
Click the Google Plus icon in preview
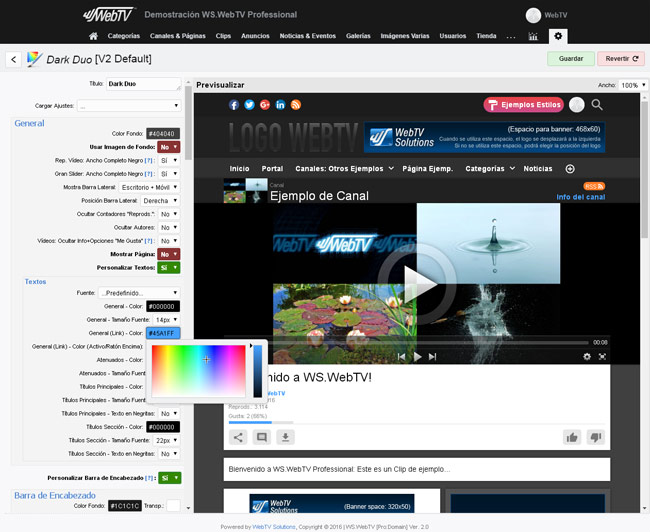click(x=265, y=105)
